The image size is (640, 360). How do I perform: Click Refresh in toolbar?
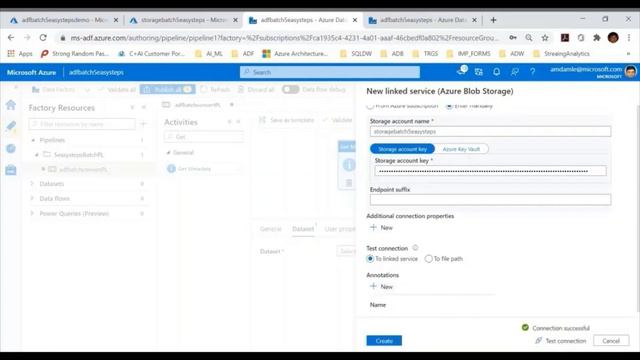(216, 89)
